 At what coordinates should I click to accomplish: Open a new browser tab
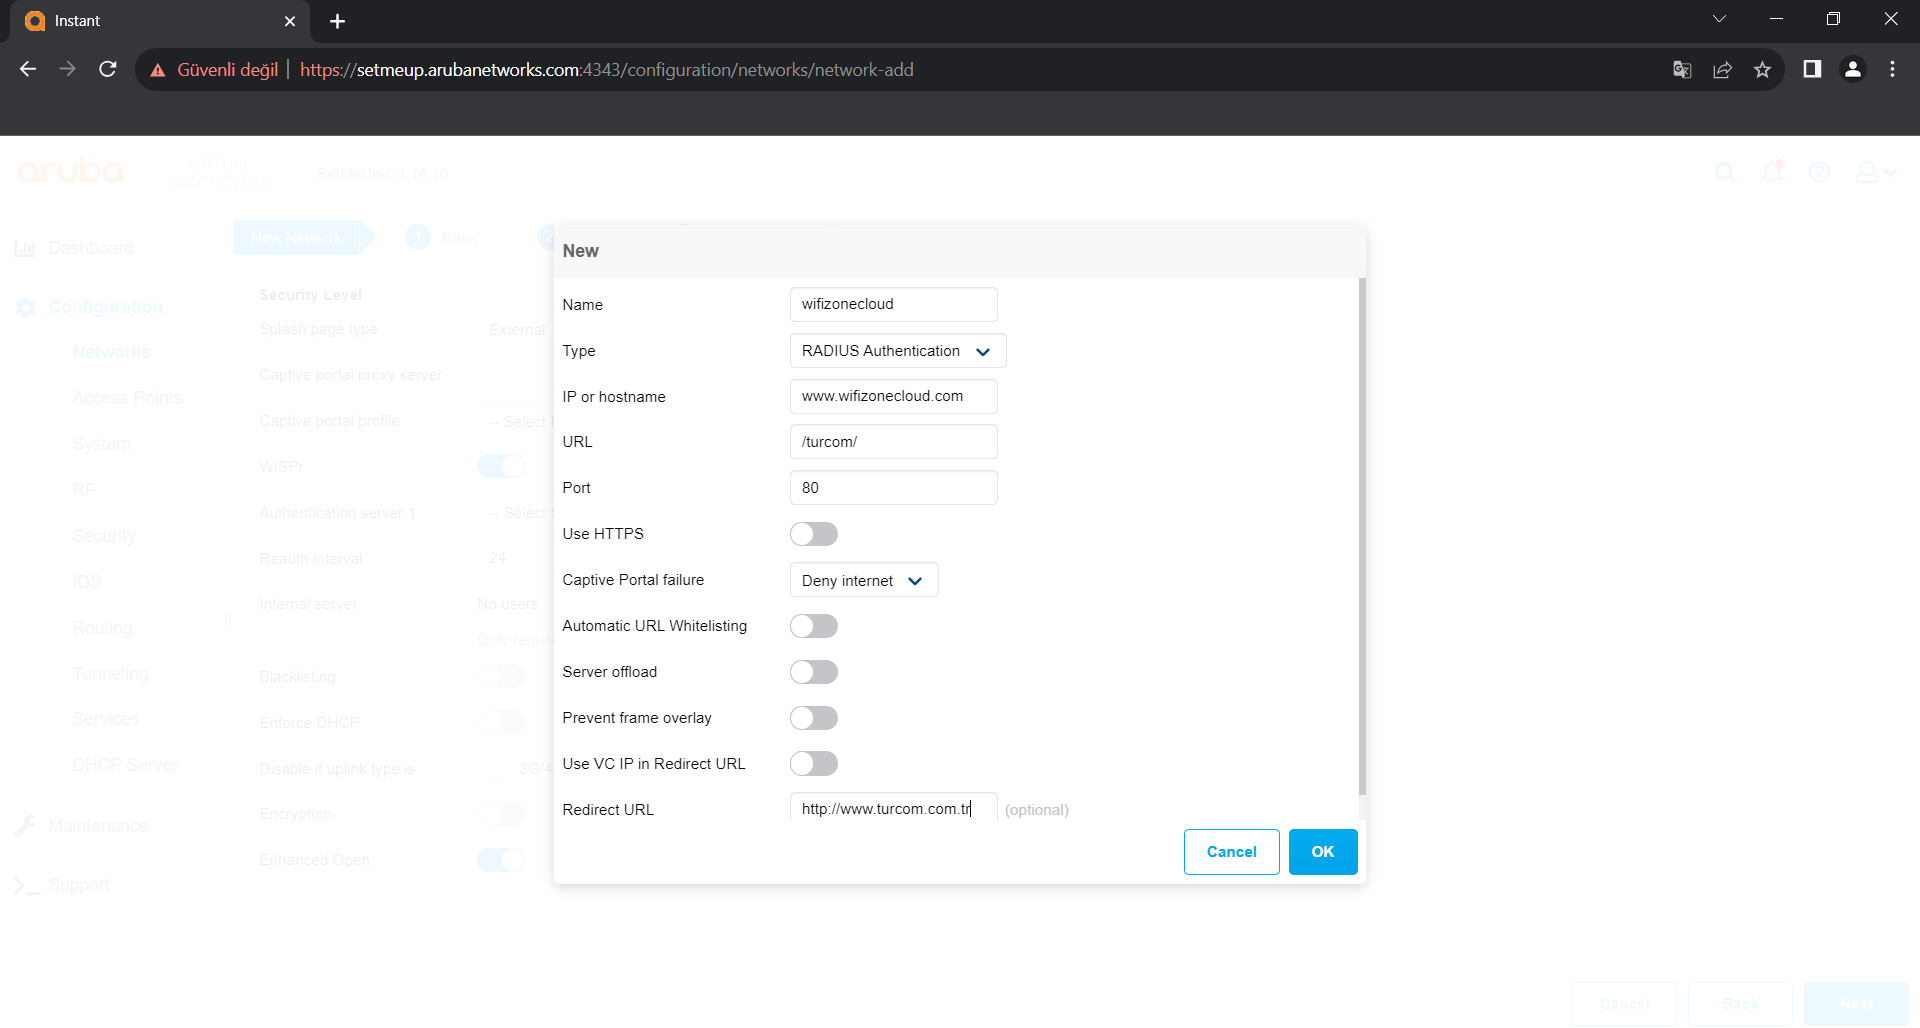[338, 21]
